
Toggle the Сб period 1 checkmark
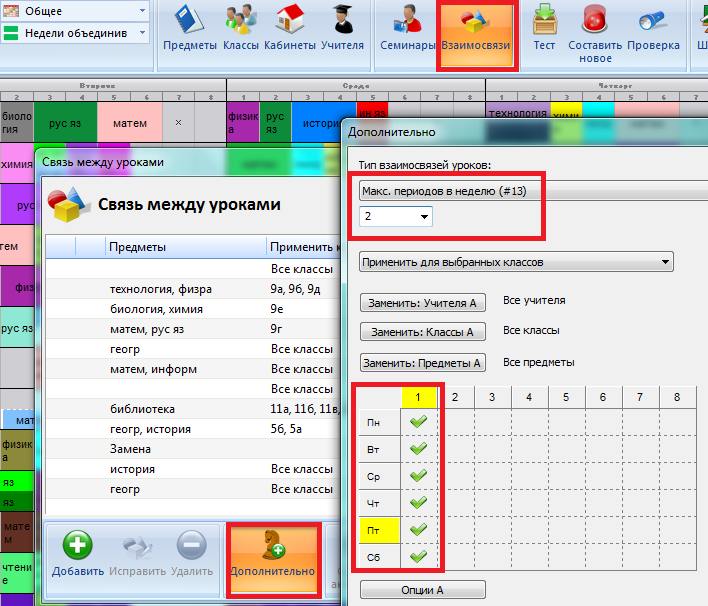click(x=418, y=556)
